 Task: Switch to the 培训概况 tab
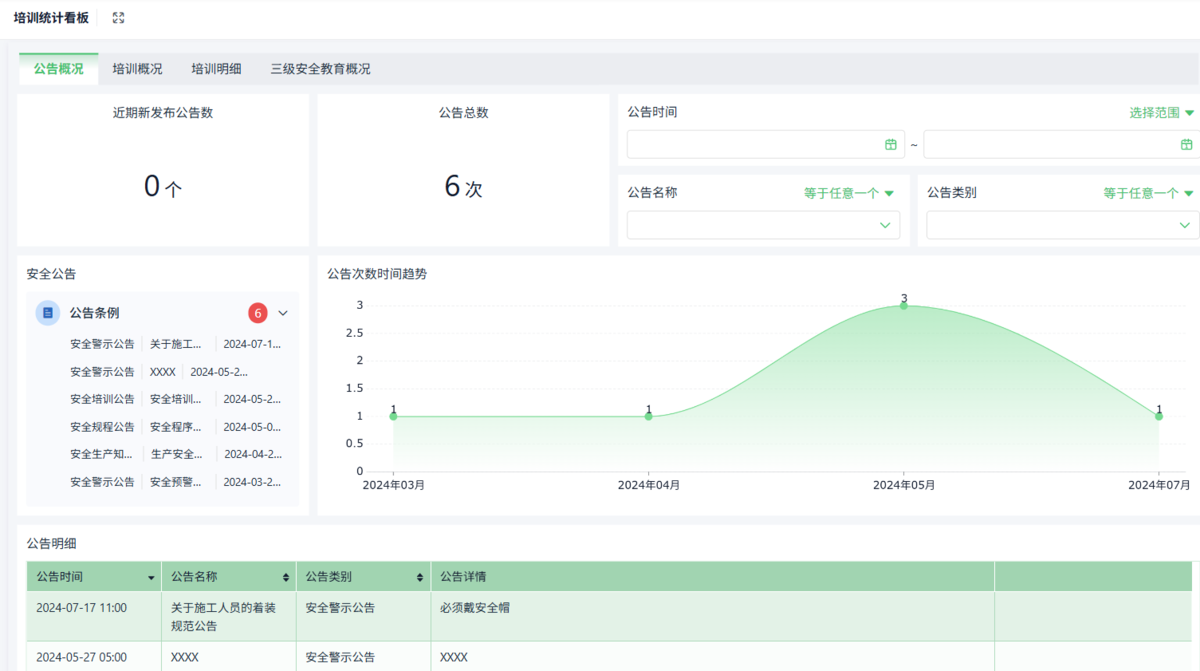click(x=137, y=69)
